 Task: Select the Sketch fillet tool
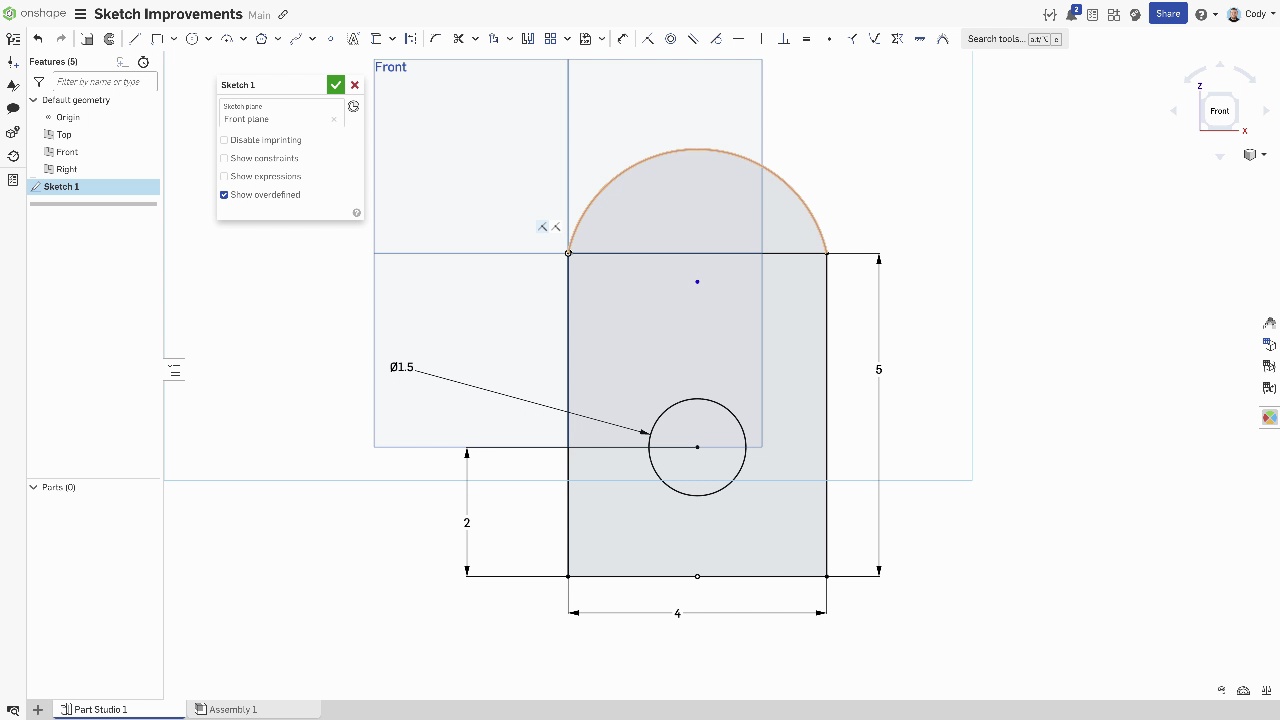coord(435,39)
